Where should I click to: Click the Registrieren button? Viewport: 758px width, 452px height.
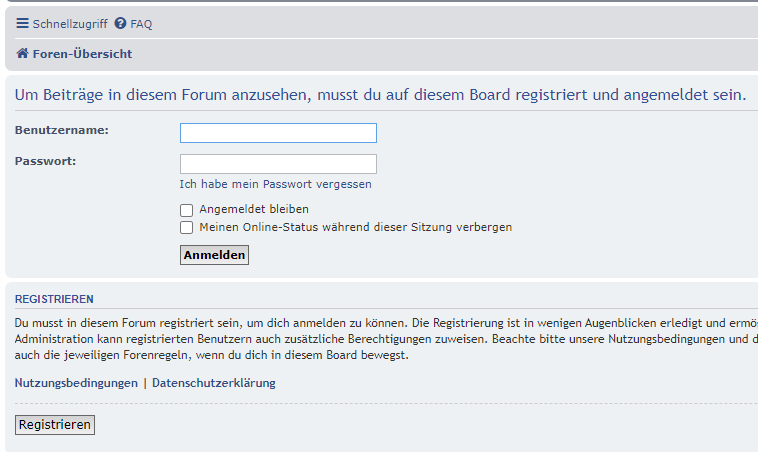pyautogui.click(x=55, y=425)
